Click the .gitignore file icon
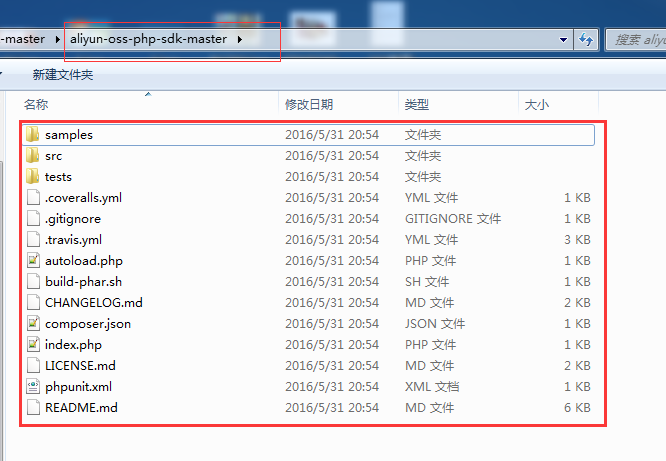 pos(33,218)
